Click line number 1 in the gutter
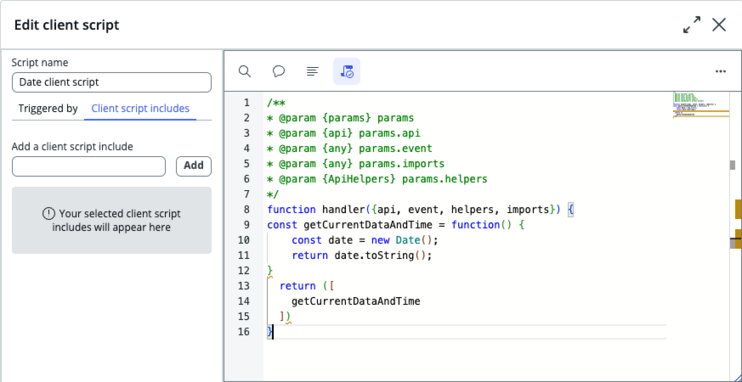The image size is (742, 382). (246, 103)
